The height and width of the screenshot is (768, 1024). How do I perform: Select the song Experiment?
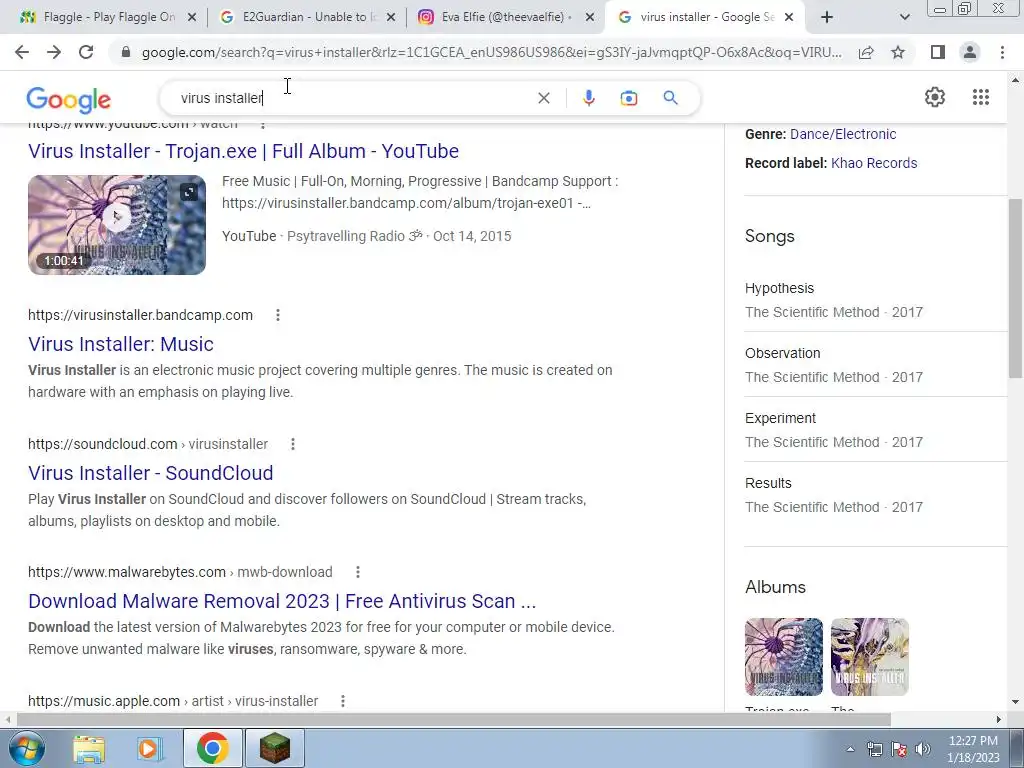(780, 418)
